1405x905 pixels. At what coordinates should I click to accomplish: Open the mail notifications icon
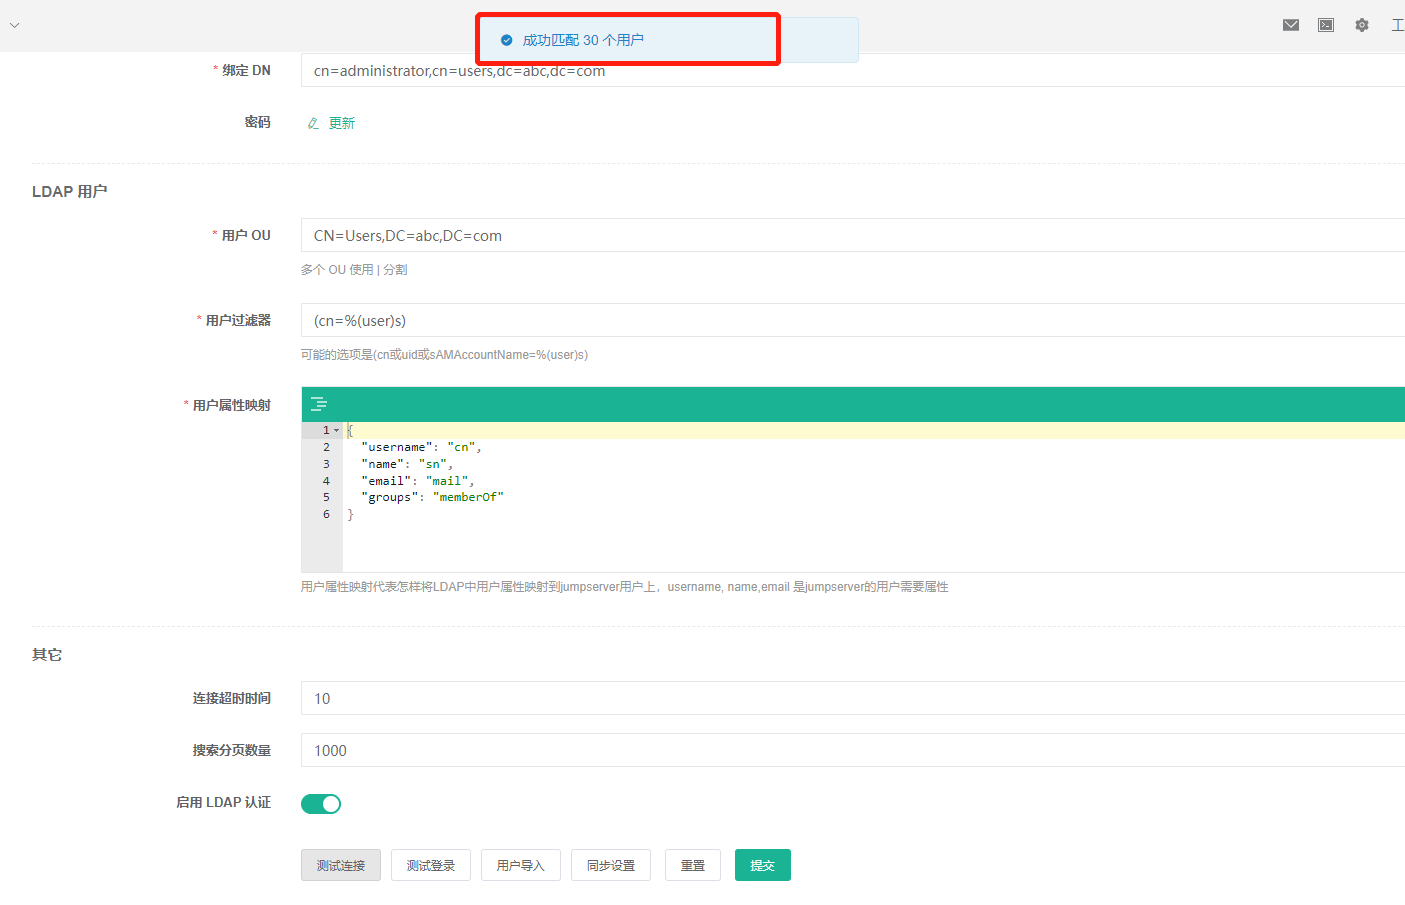click(x=1290, y=24)
